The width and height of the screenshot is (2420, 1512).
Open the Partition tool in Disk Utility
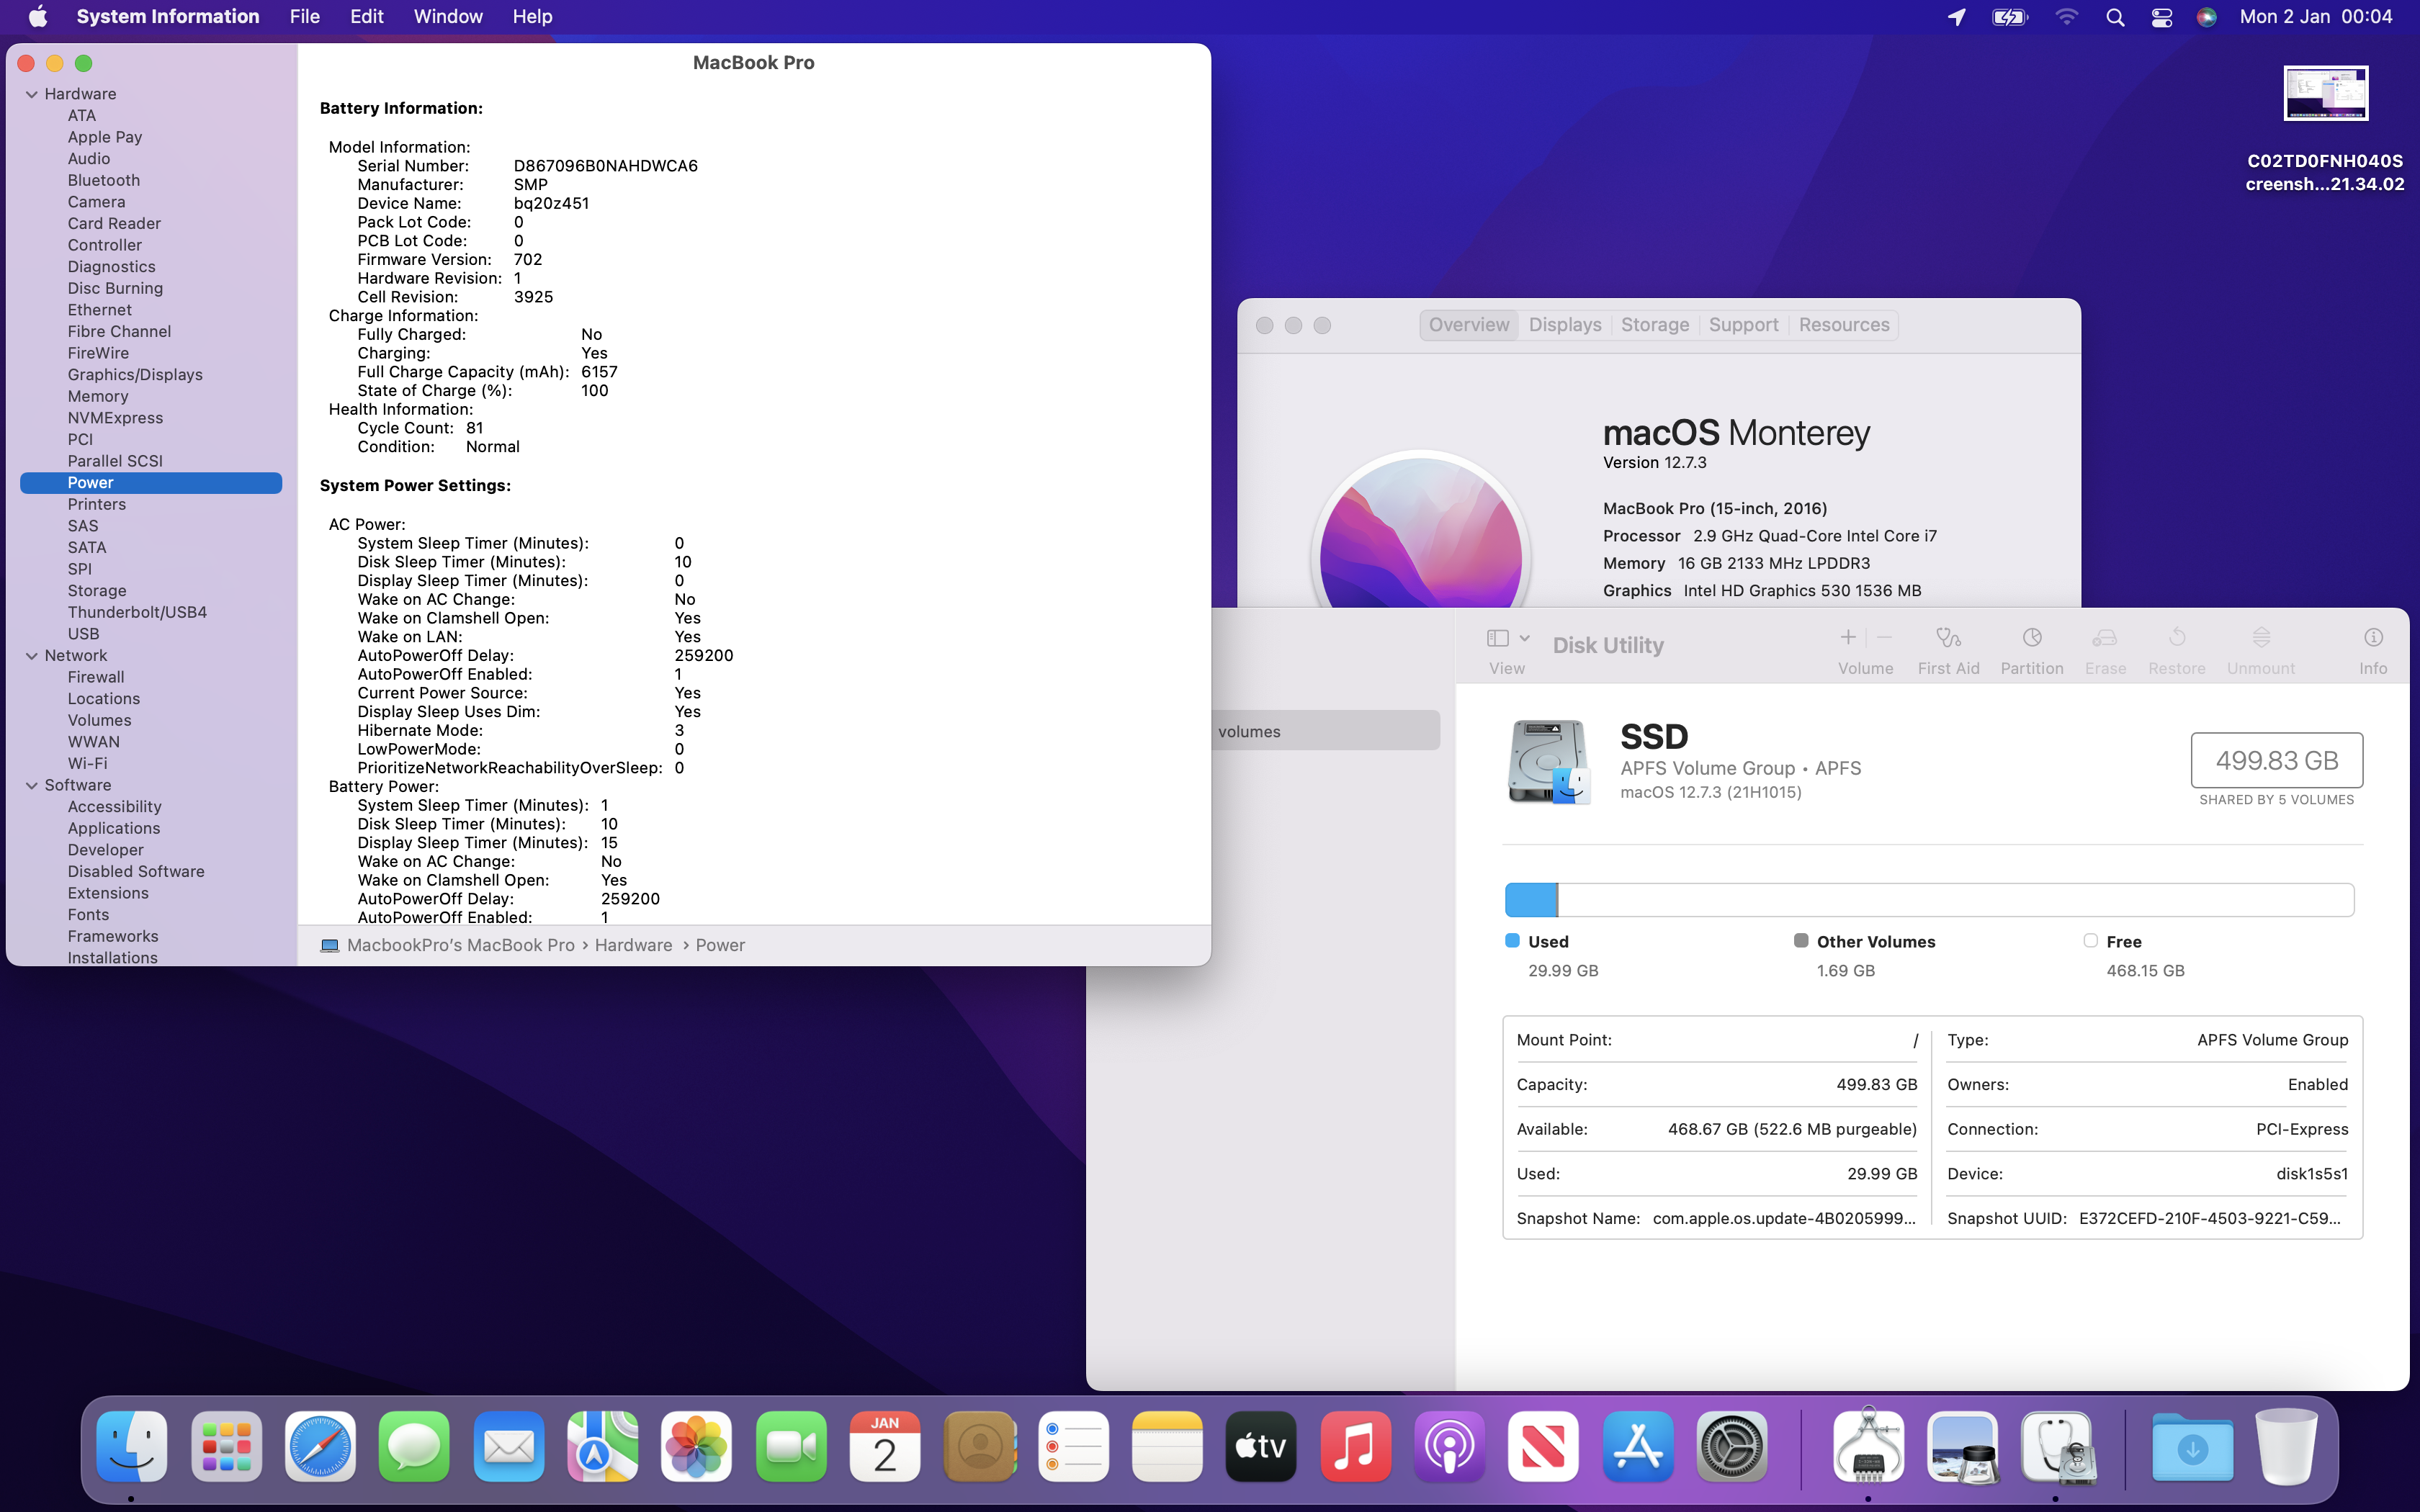coord(2031,638)
